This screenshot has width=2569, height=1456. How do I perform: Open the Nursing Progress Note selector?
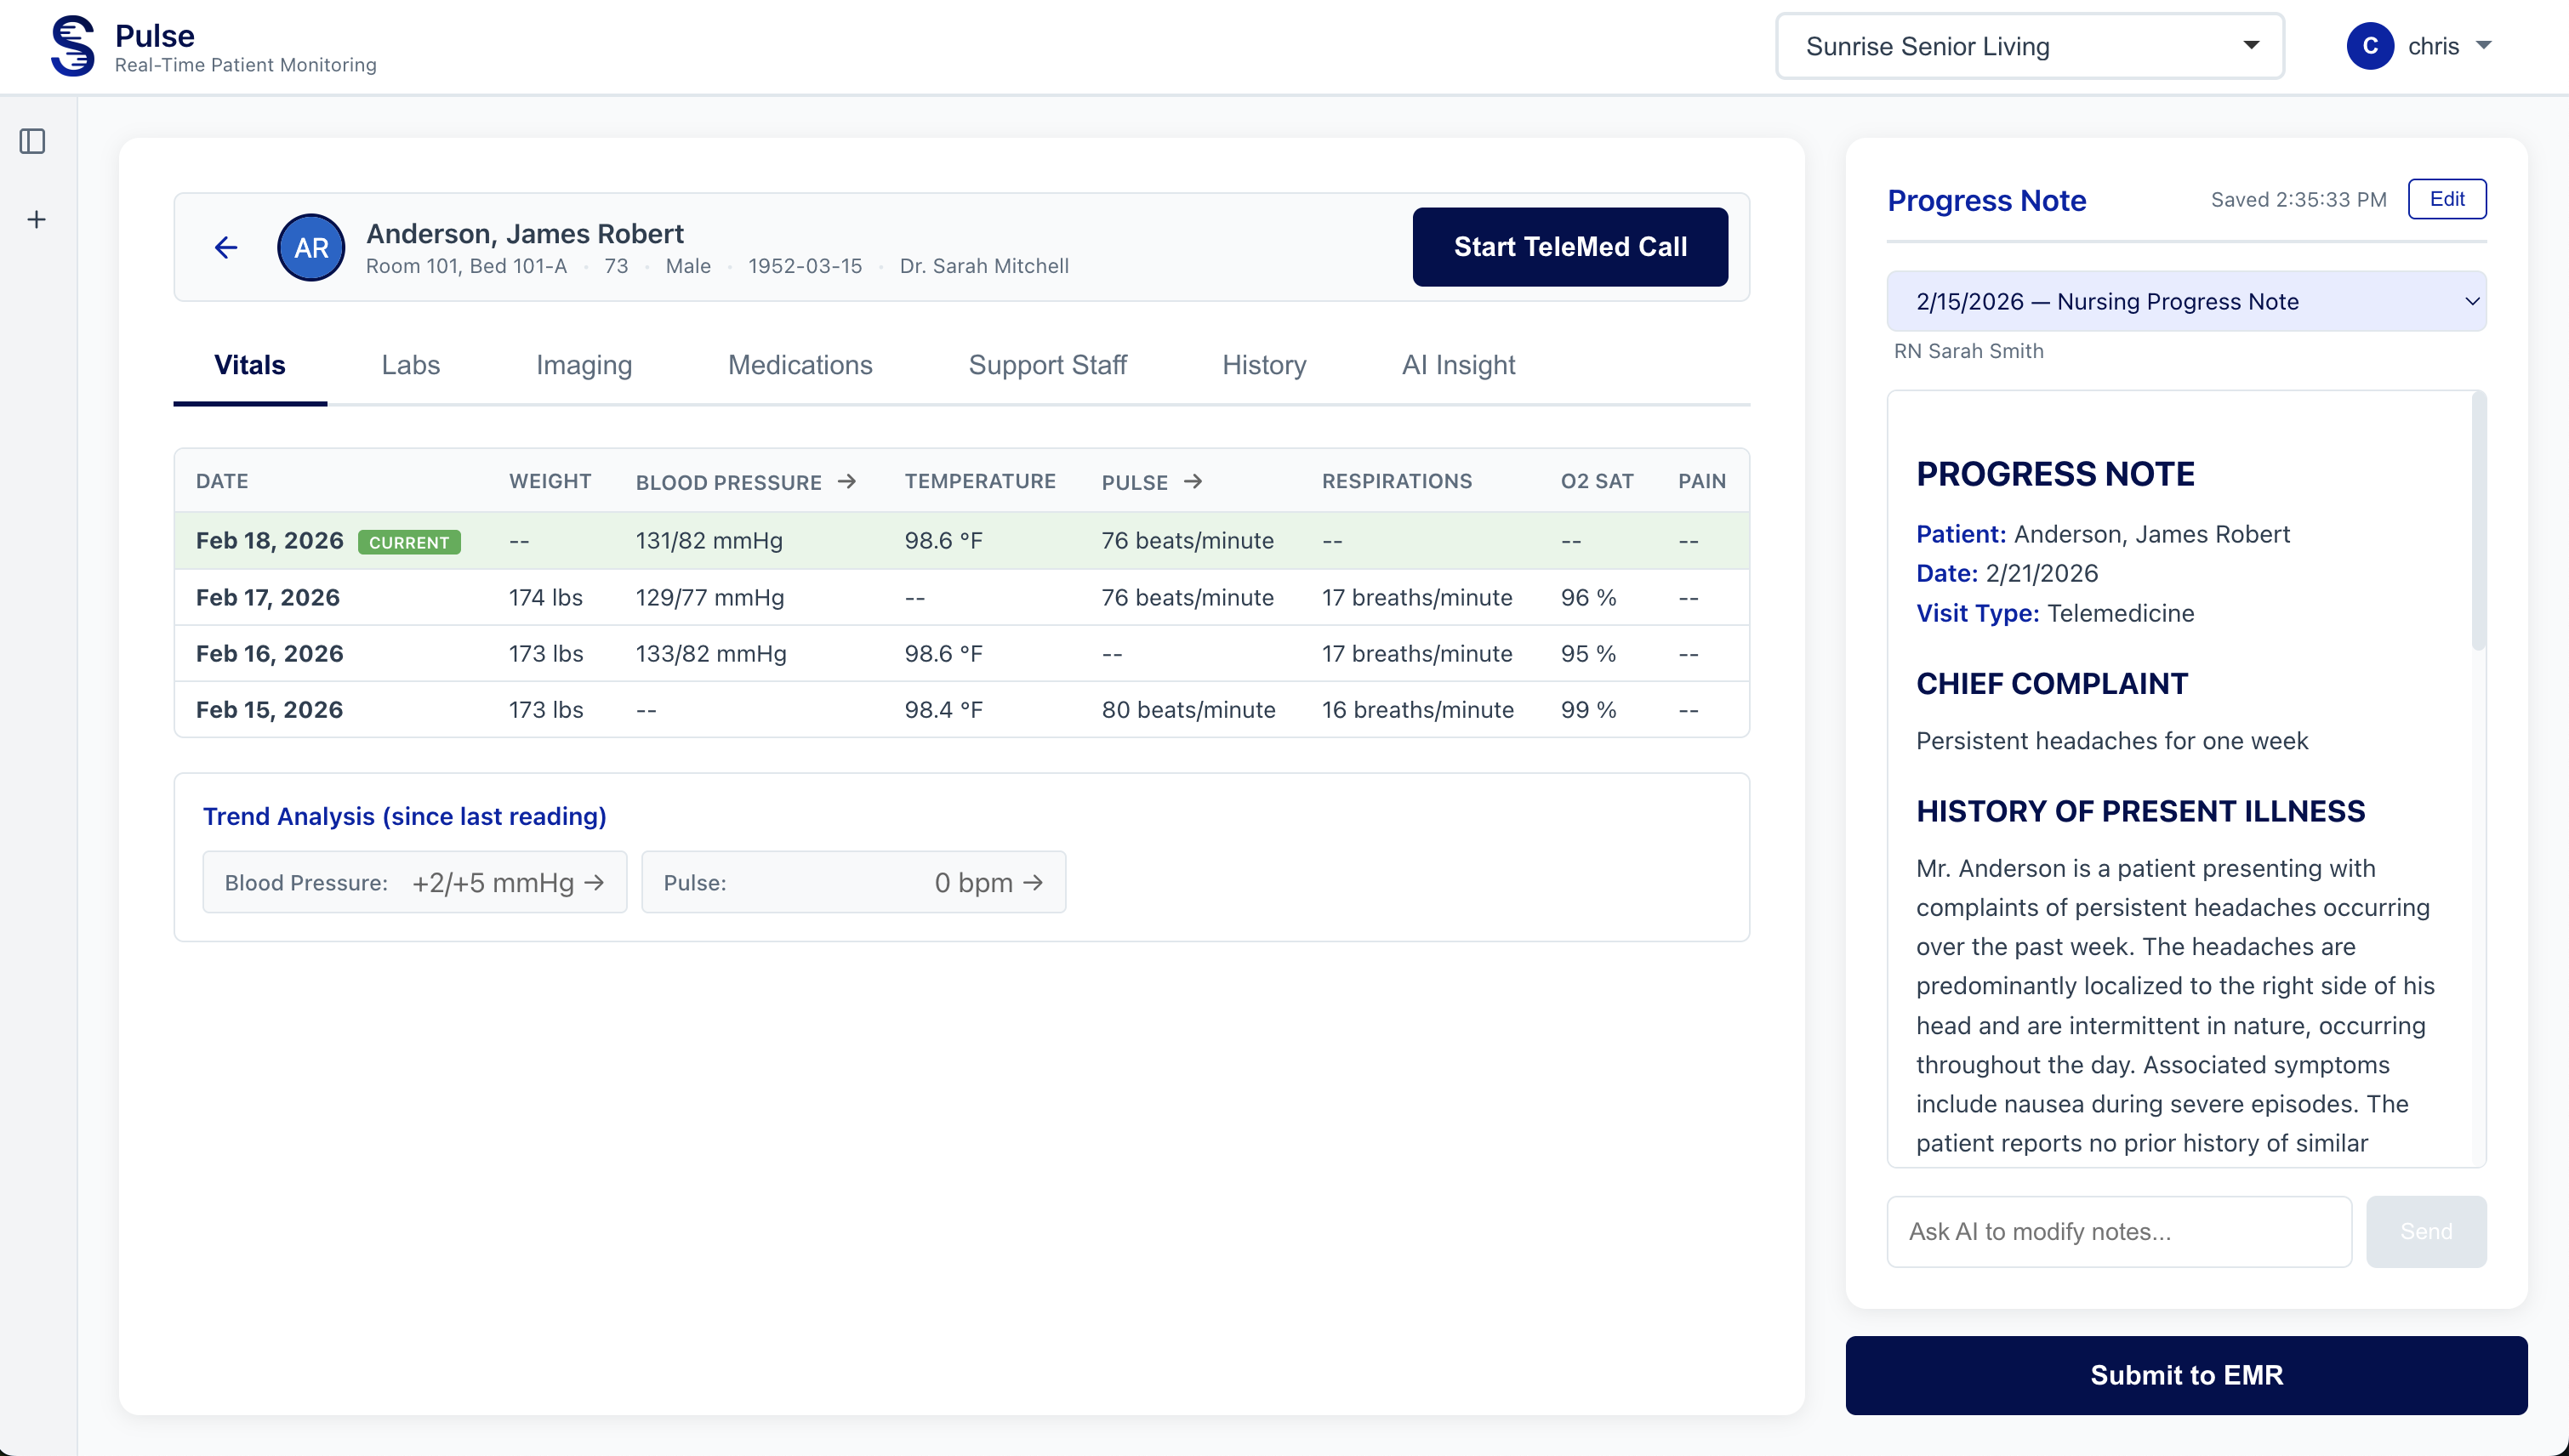(x=2186, y=301)
